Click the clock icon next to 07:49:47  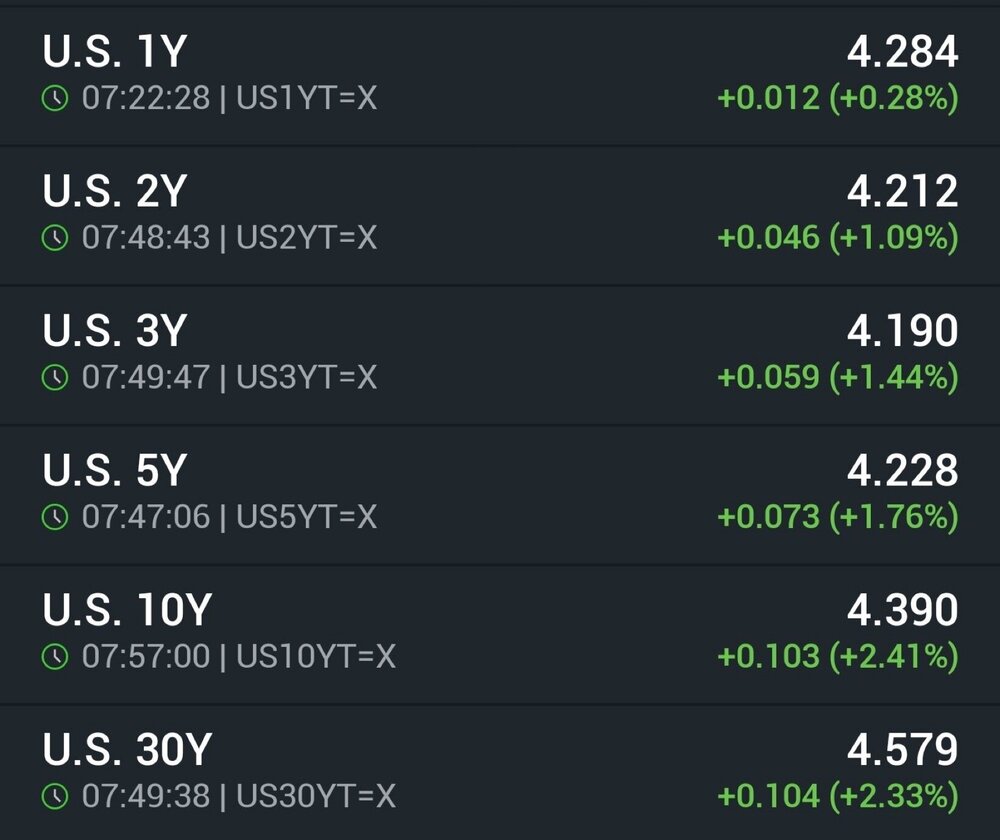coord(56,377)
